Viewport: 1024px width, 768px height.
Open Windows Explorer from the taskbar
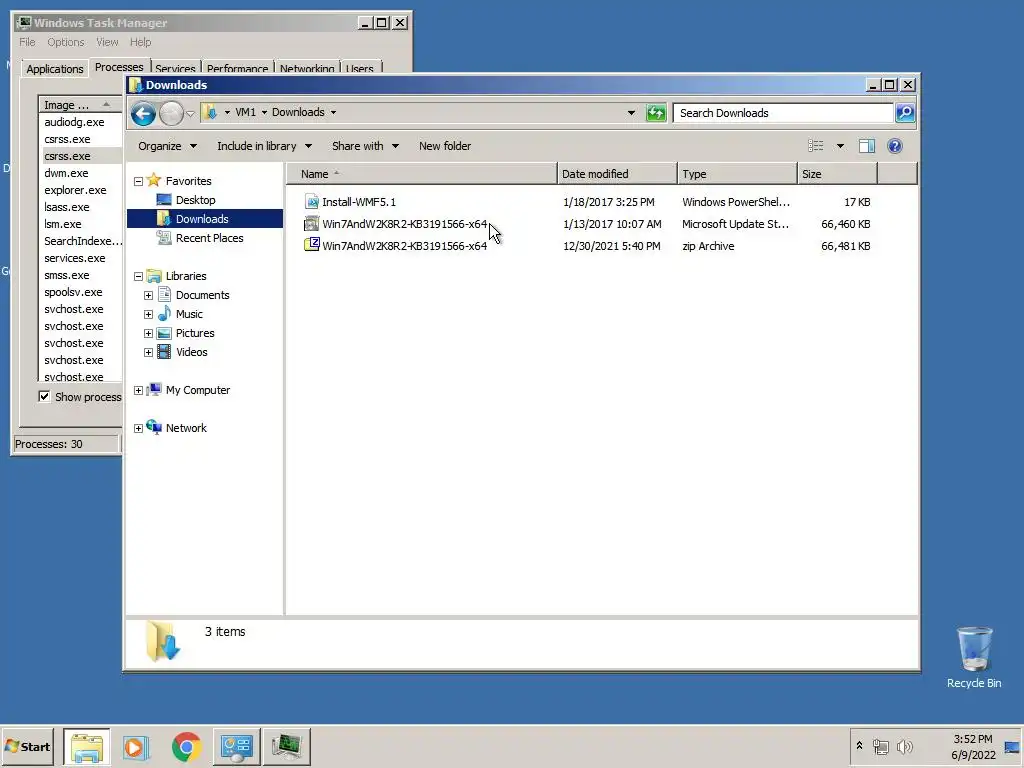(87, 746)
